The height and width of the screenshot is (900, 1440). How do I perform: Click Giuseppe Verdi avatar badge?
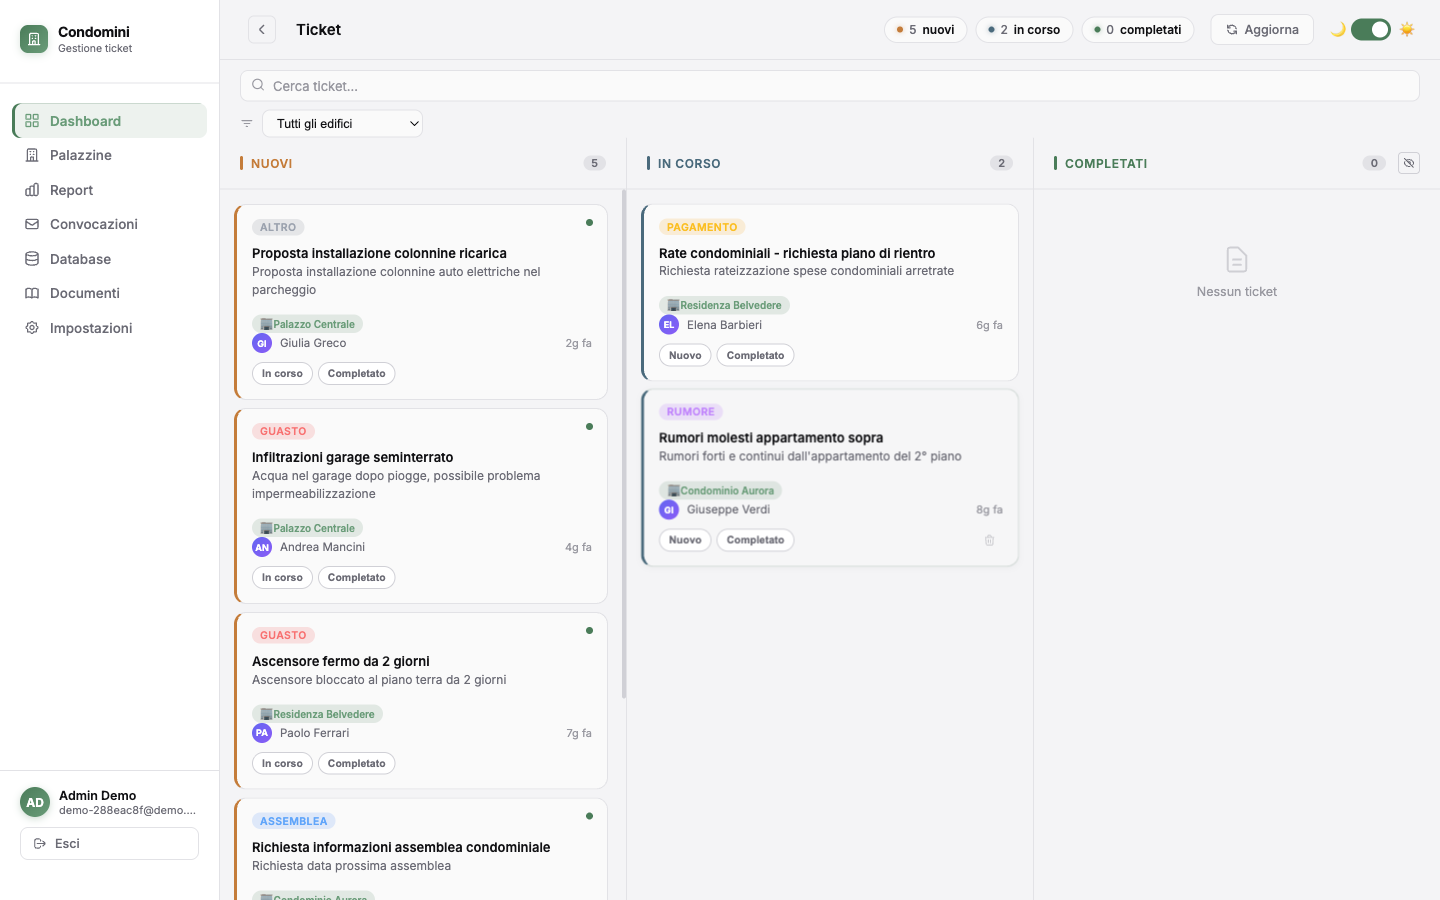tap(669, 510)
